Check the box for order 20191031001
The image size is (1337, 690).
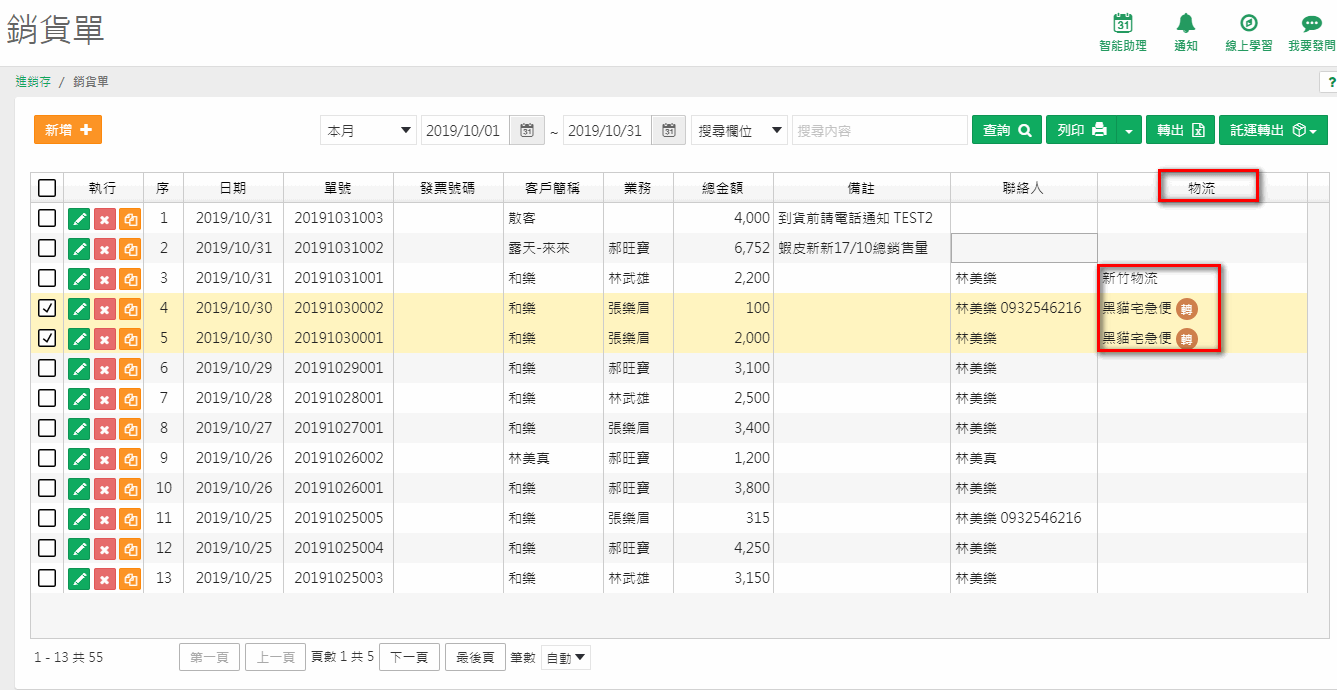click(47, 278)
